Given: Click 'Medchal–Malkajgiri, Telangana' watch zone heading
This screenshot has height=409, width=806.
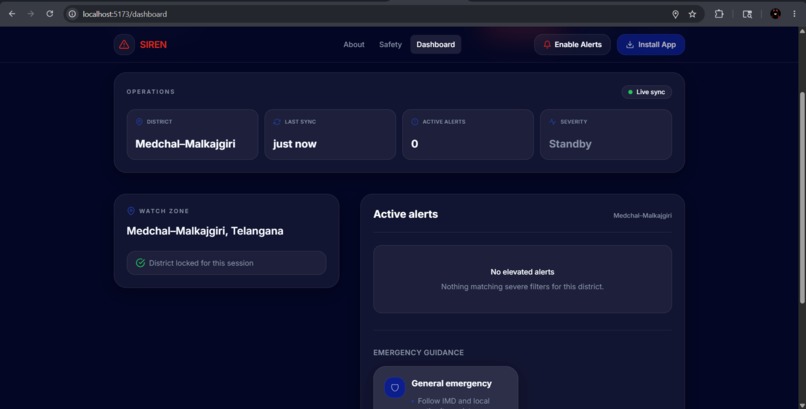Looking at the screenshot, I should point(205,231).
